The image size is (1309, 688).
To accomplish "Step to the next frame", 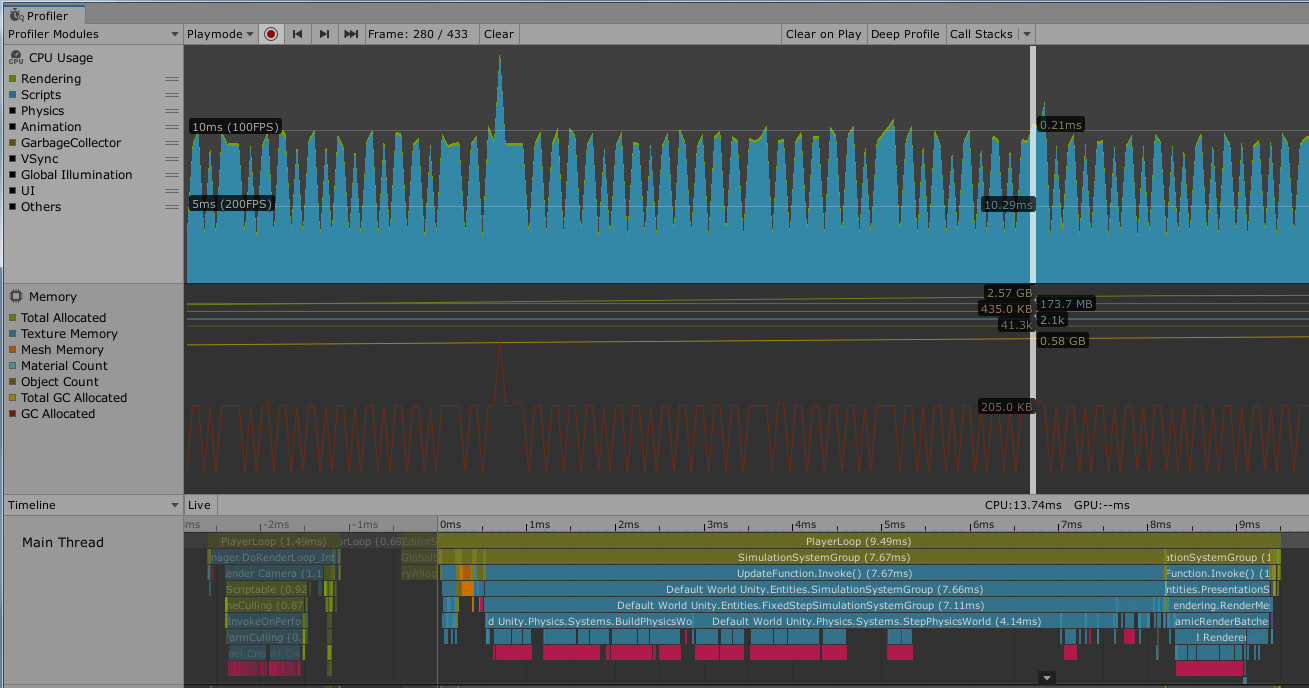I will [324, 34].
